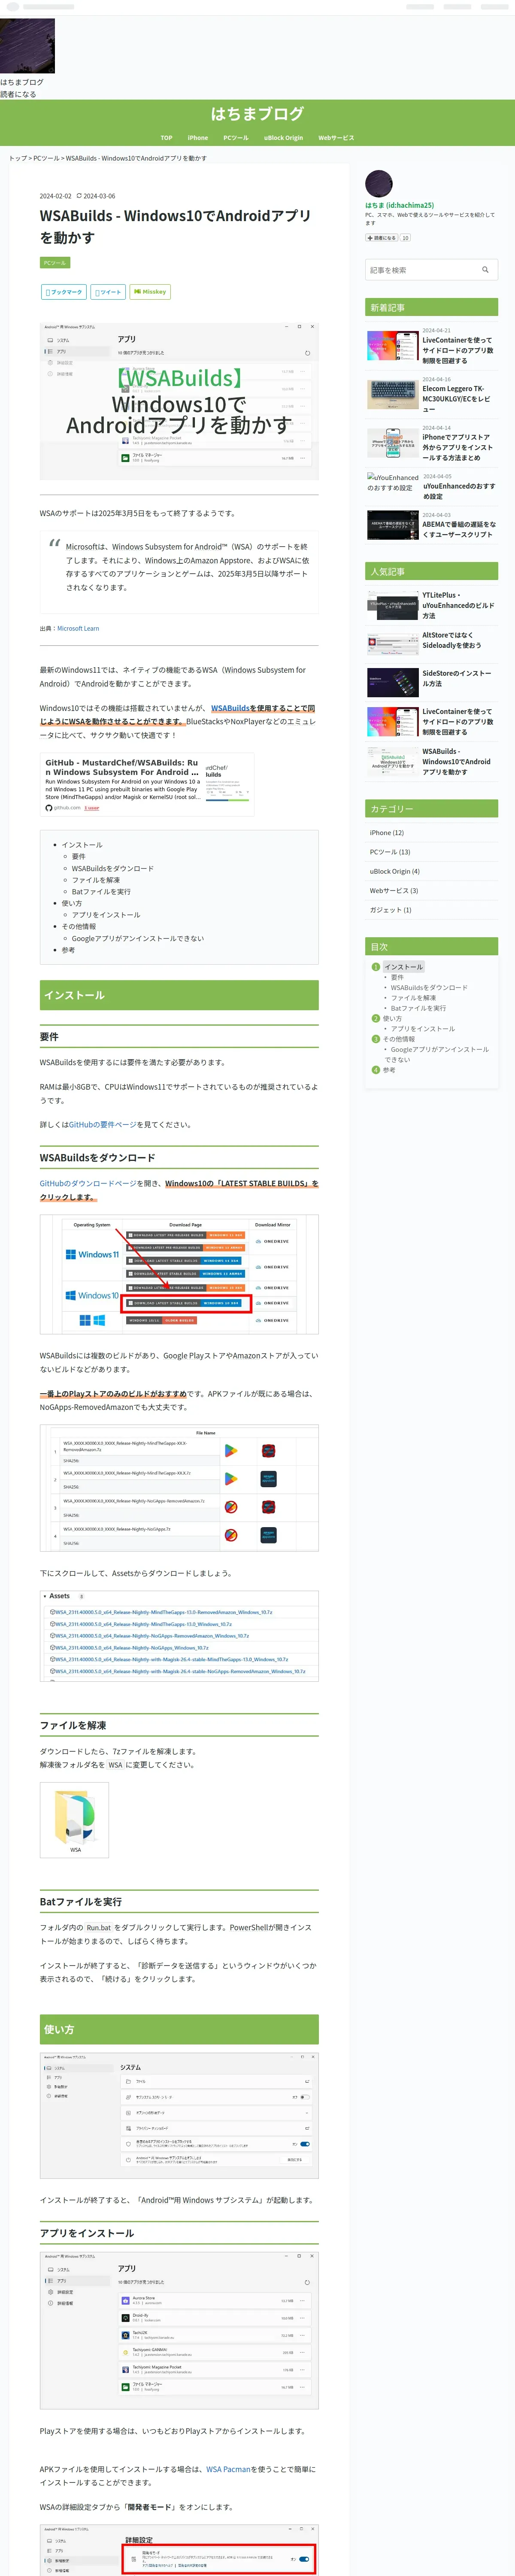Select the PCツール (13) category
This screenshot has height=2576, width=515.
pyautogui.click(x=390, y=852)
